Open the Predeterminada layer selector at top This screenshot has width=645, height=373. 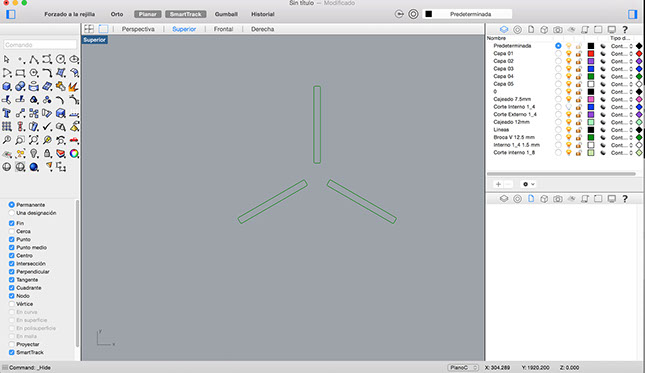[x=467, y=14]
